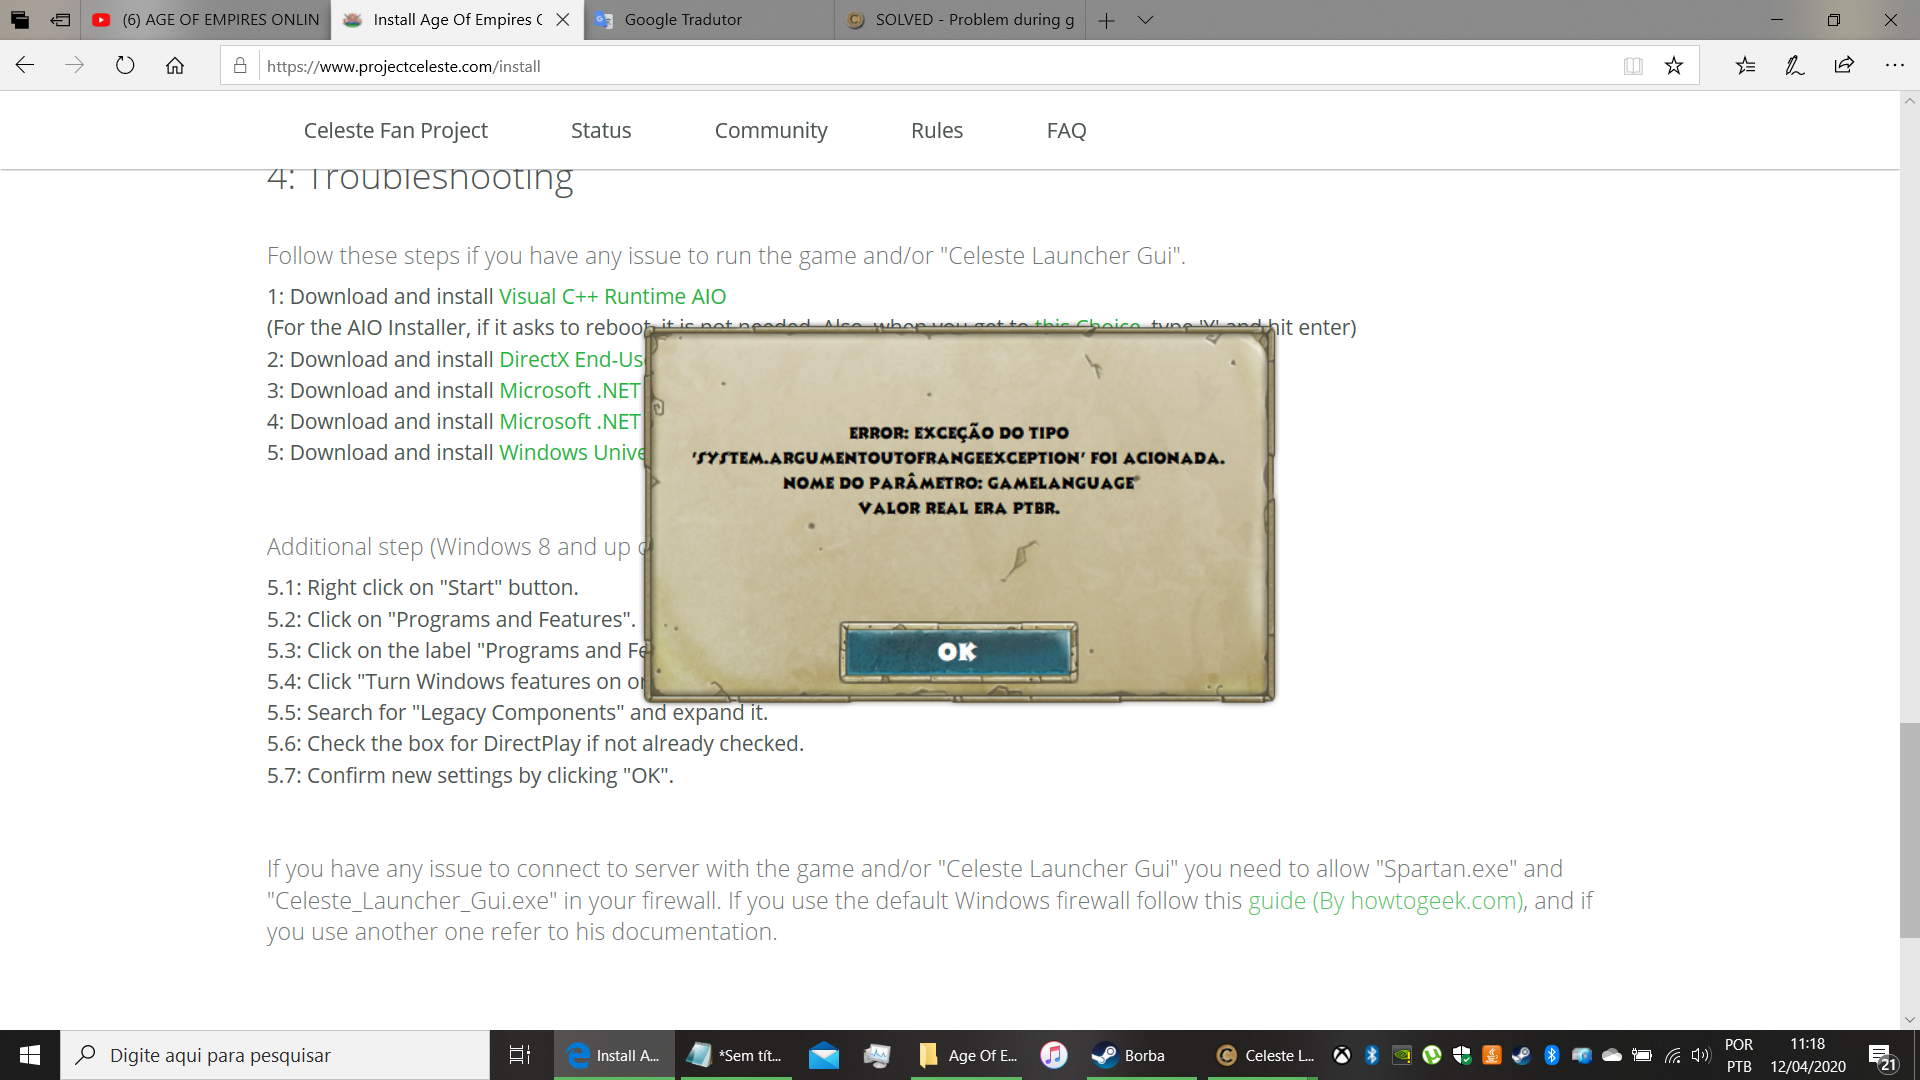Image resolution: width=1920 pixels, height=1080 pixels.
Task: Go to browser home page icon
Action: coord(175,66)
